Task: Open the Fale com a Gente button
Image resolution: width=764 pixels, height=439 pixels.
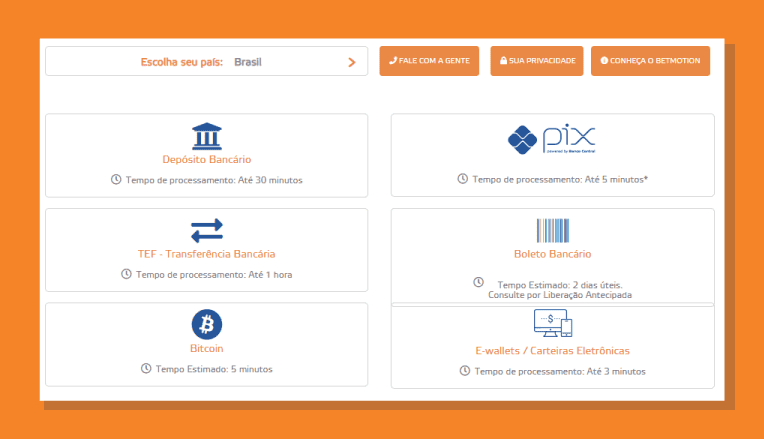Action: (x=429, y=61)
